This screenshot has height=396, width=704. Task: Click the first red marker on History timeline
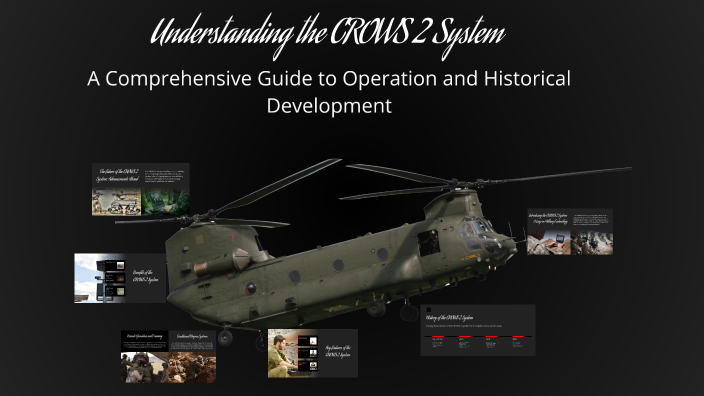tap(438, 336)
